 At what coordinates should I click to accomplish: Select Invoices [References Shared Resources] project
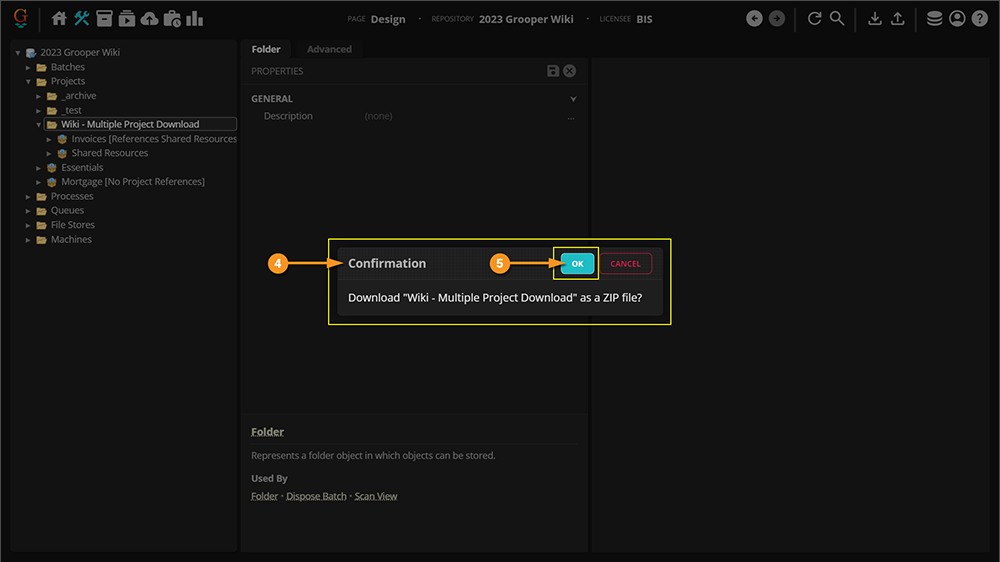154,138
